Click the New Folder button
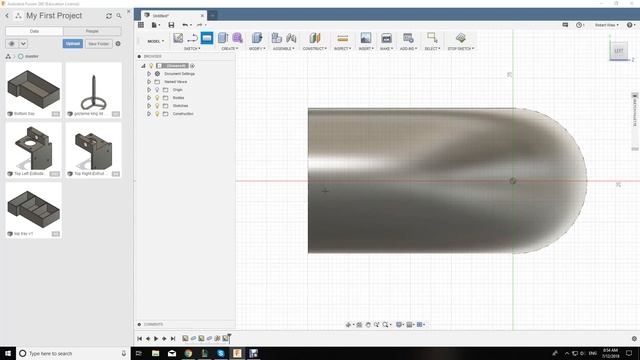The image size is (640, 360). coord(98,44)
